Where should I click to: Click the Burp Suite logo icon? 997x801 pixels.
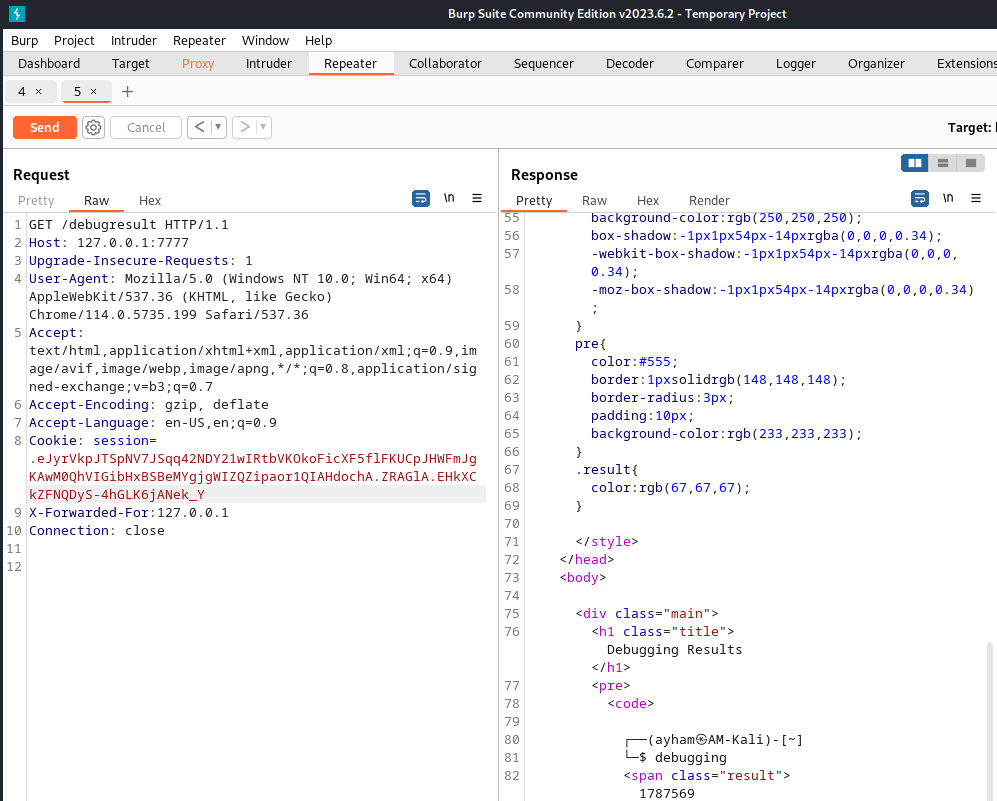coord(17,13)
